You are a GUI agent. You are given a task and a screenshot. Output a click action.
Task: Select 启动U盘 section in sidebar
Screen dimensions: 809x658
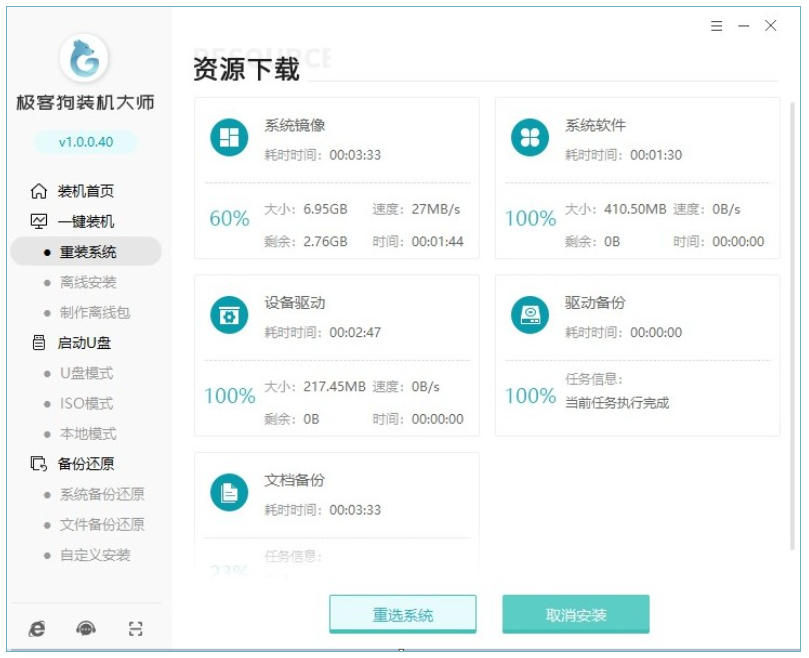click(84, 343)
